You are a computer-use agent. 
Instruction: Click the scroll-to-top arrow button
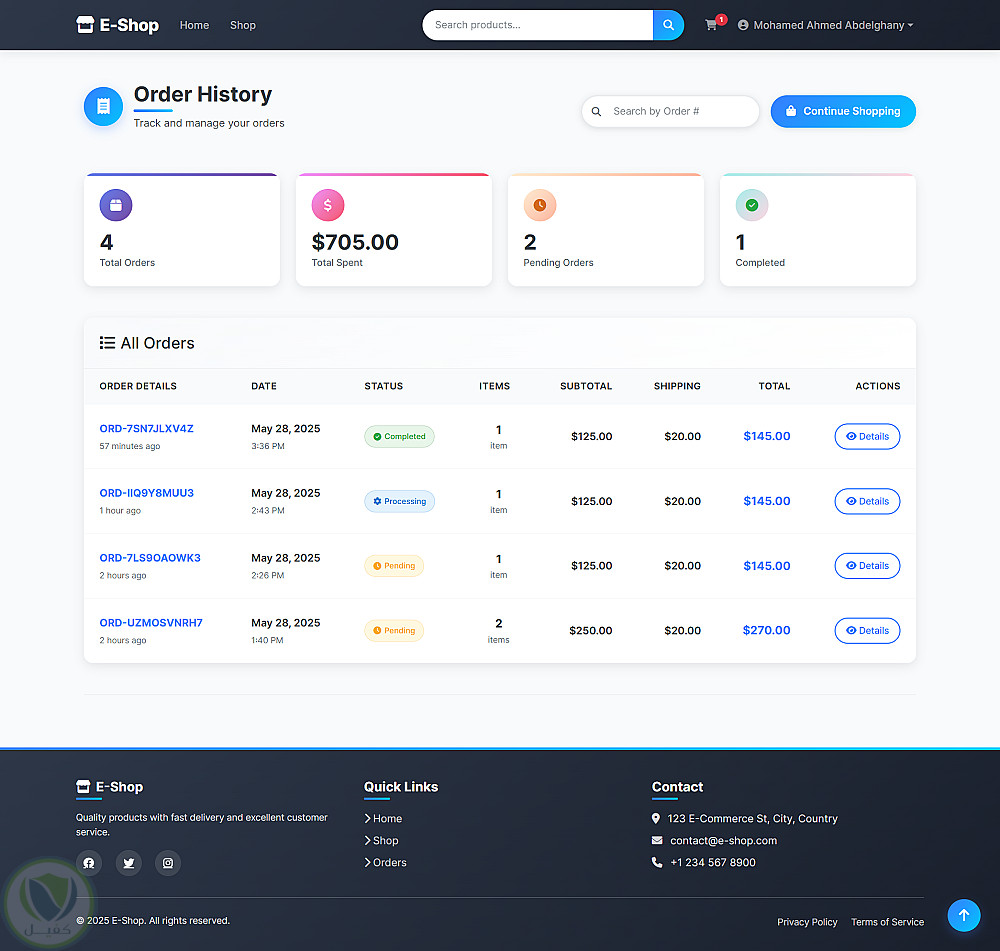click(964, 915)
